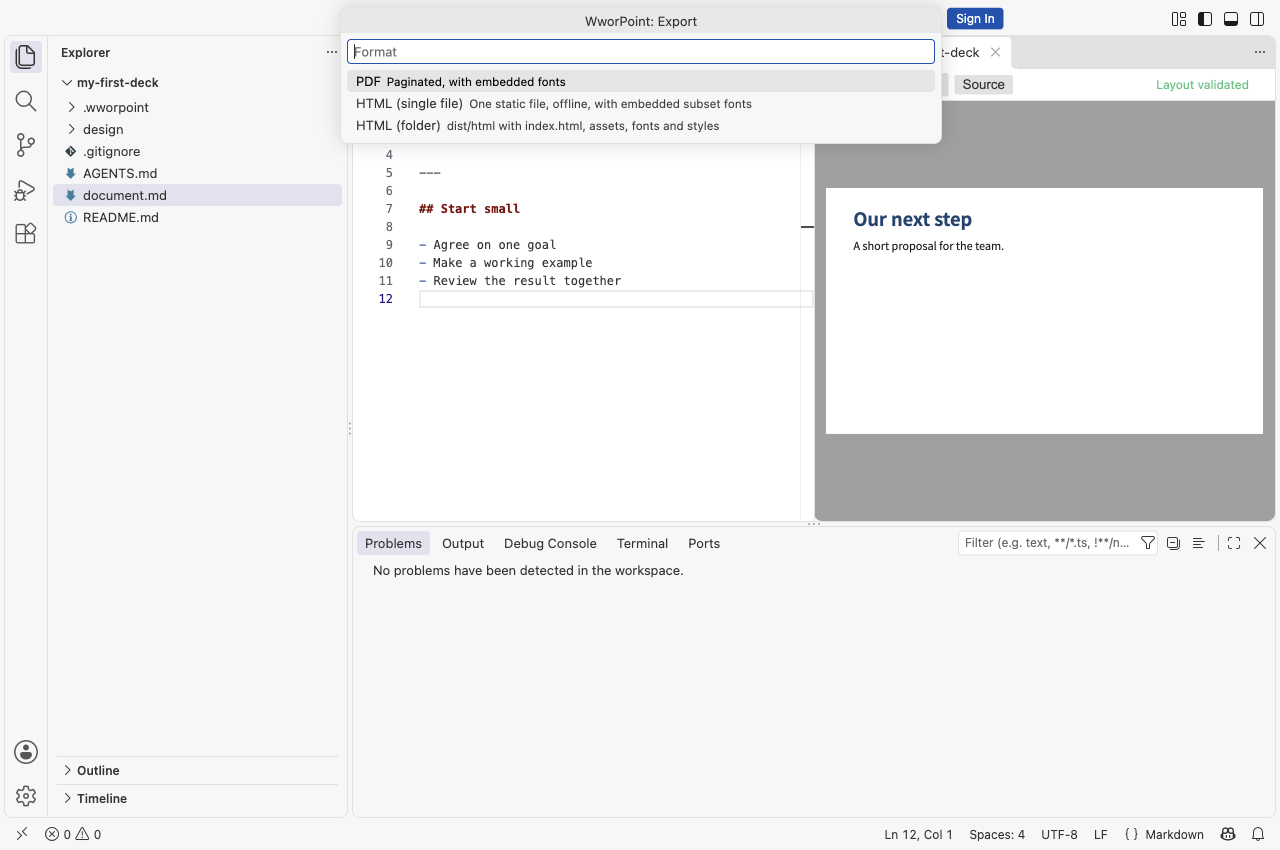This screenshot has width=1280, height=850.
Task: Open the Run and Debug icon
Action: (26, 189)
